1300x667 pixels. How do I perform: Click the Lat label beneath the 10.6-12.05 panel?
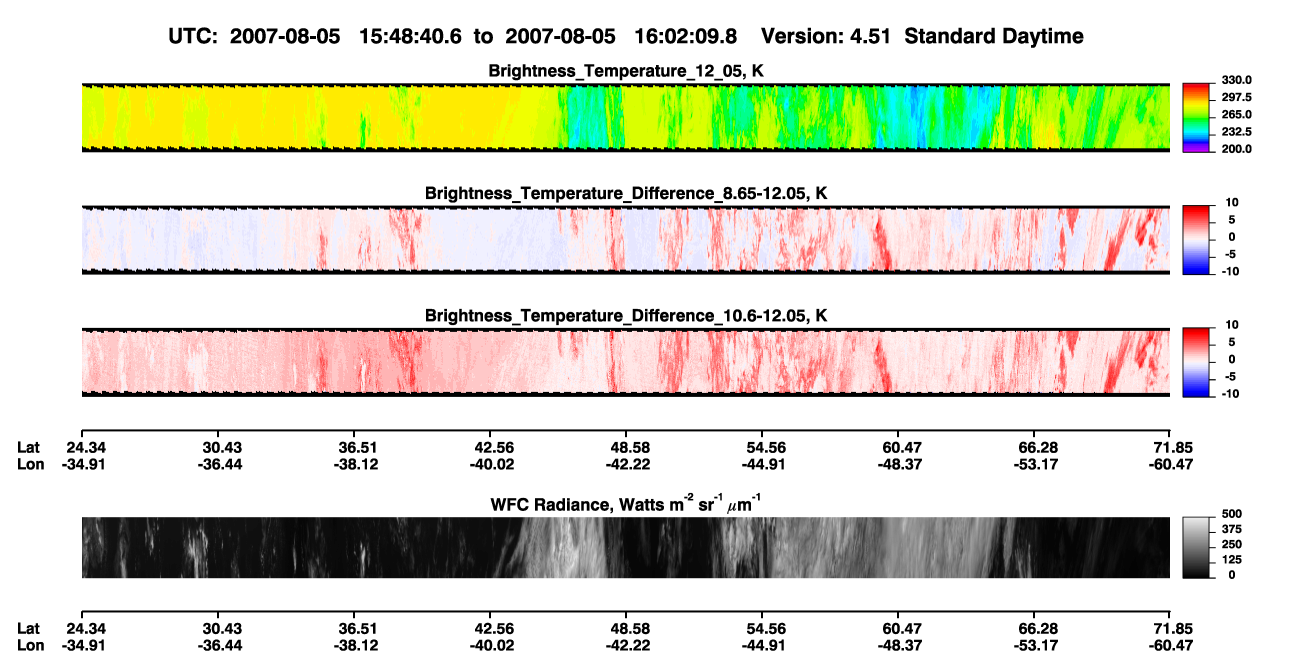pyautogui.click(x=29, y=447)
